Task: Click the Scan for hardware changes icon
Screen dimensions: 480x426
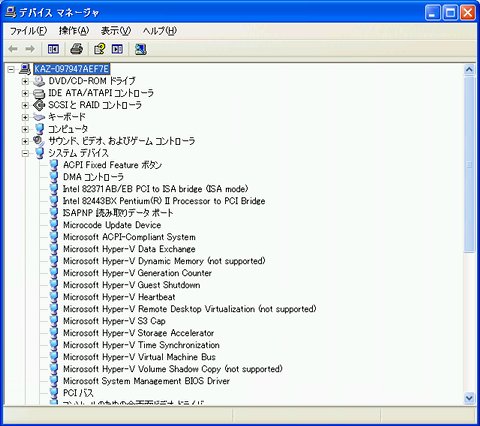Action: tap(141, 49)
